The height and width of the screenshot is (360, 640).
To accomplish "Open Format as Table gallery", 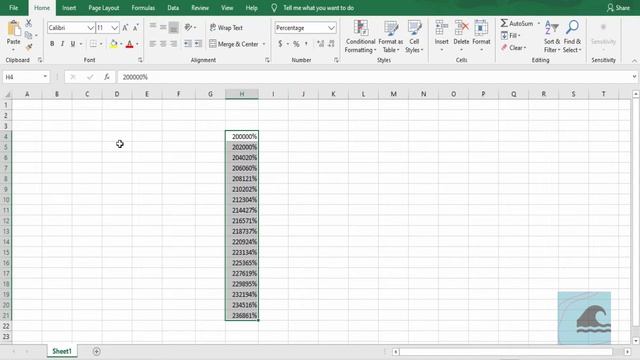I will point(391,37).
